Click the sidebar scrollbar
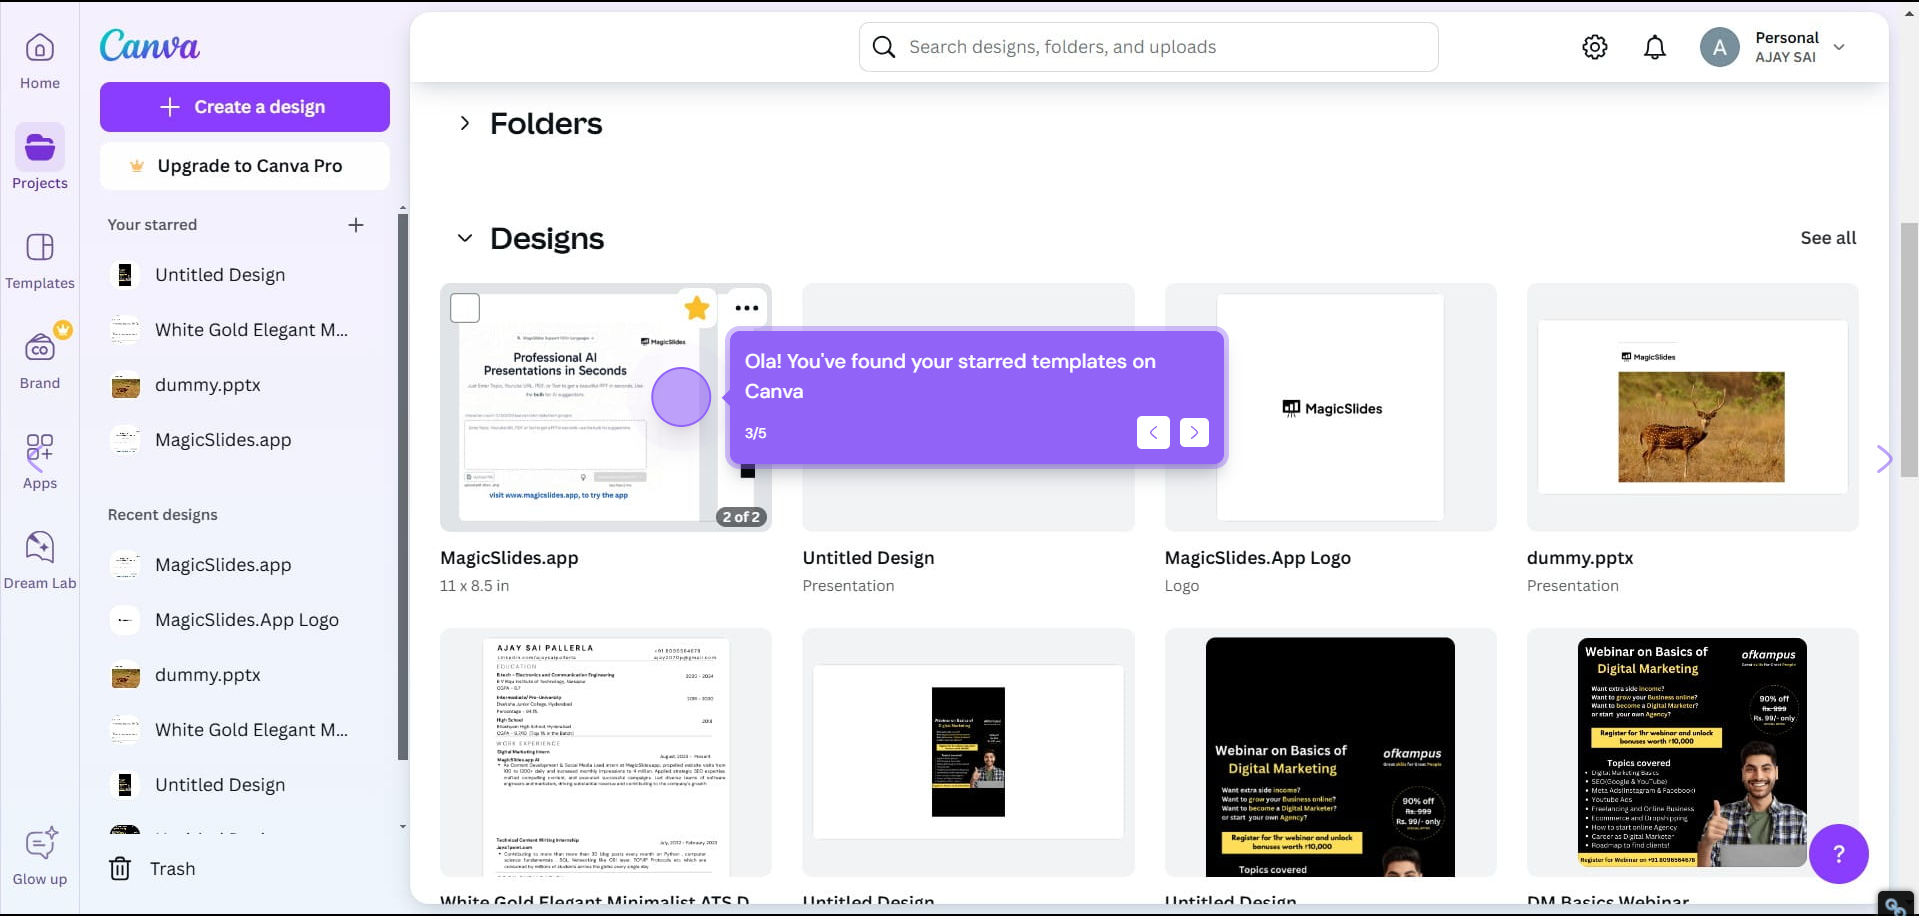1919x916 pixels. (x=403, y=485)
